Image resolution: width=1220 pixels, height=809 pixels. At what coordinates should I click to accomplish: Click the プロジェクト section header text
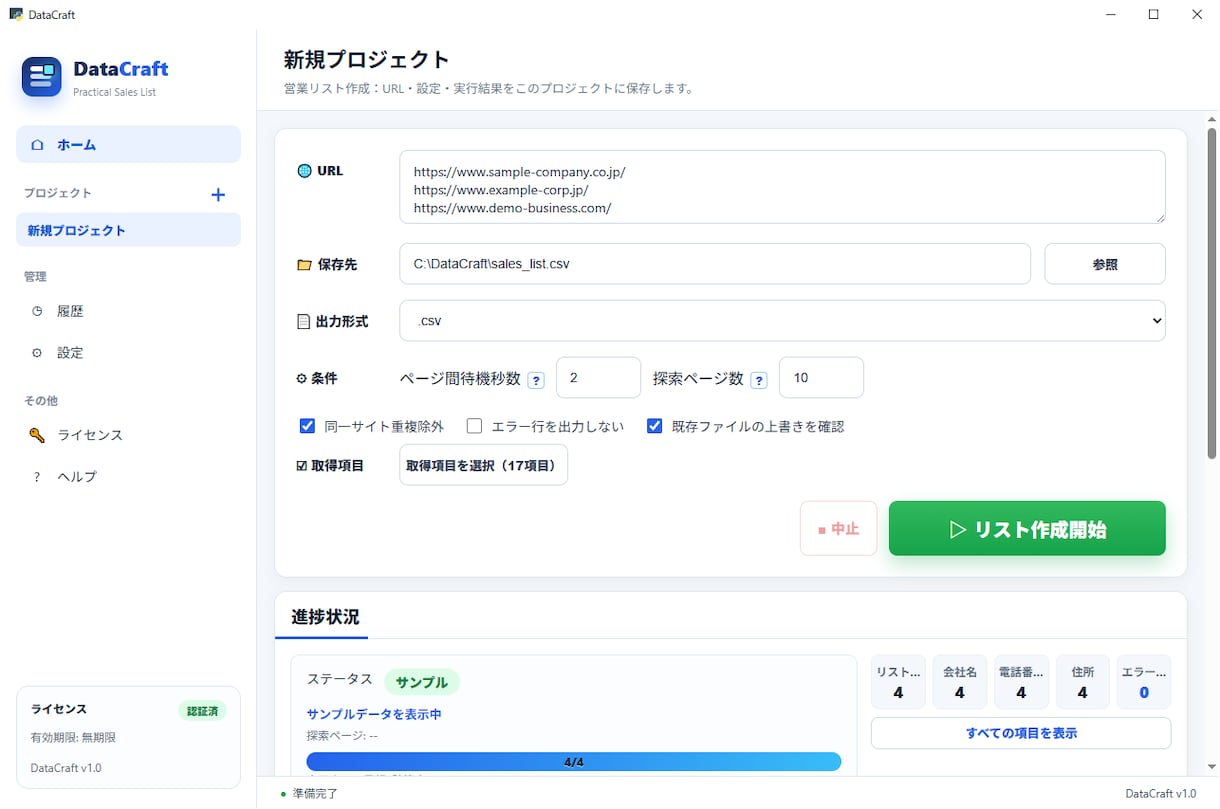click(x=58, y=193)
